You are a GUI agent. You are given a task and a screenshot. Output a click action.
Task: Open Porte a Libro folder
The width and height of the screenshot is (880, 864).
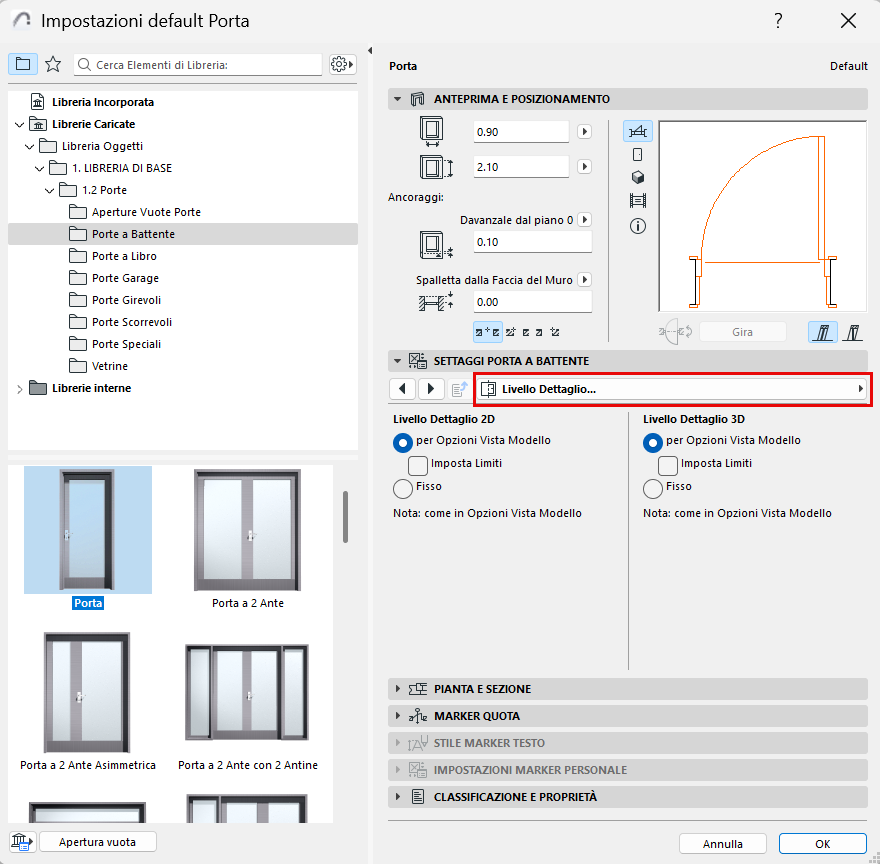click(x=124, y=256)
